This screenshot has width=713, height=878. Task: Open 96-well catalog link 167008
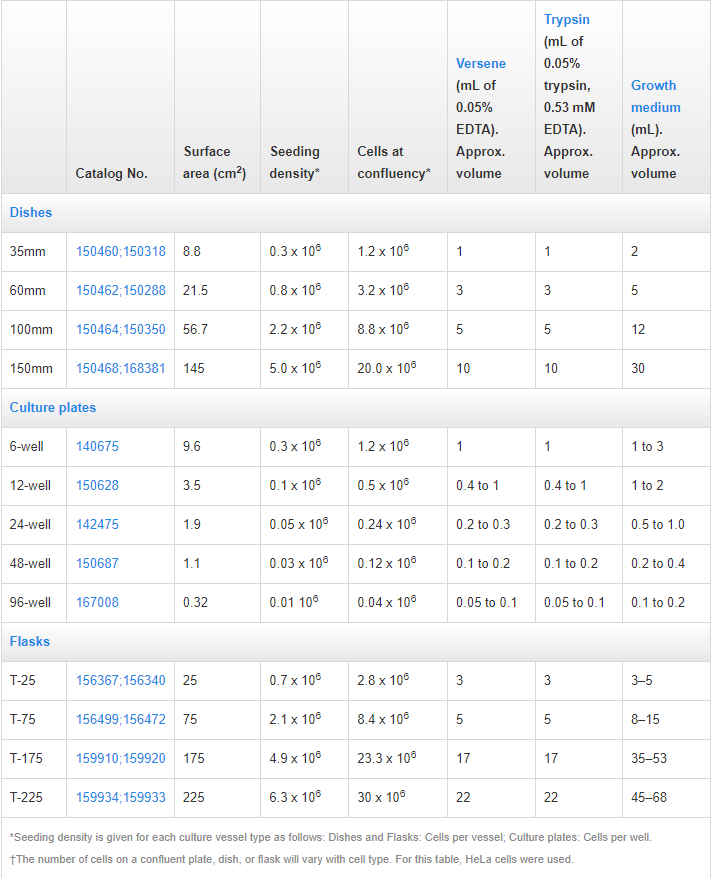[x=97, y=603]
